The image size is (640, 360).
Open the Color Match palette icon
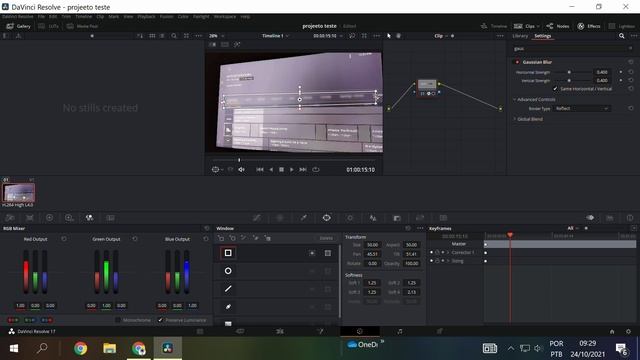pyautogui.click(x=30, y=218)
